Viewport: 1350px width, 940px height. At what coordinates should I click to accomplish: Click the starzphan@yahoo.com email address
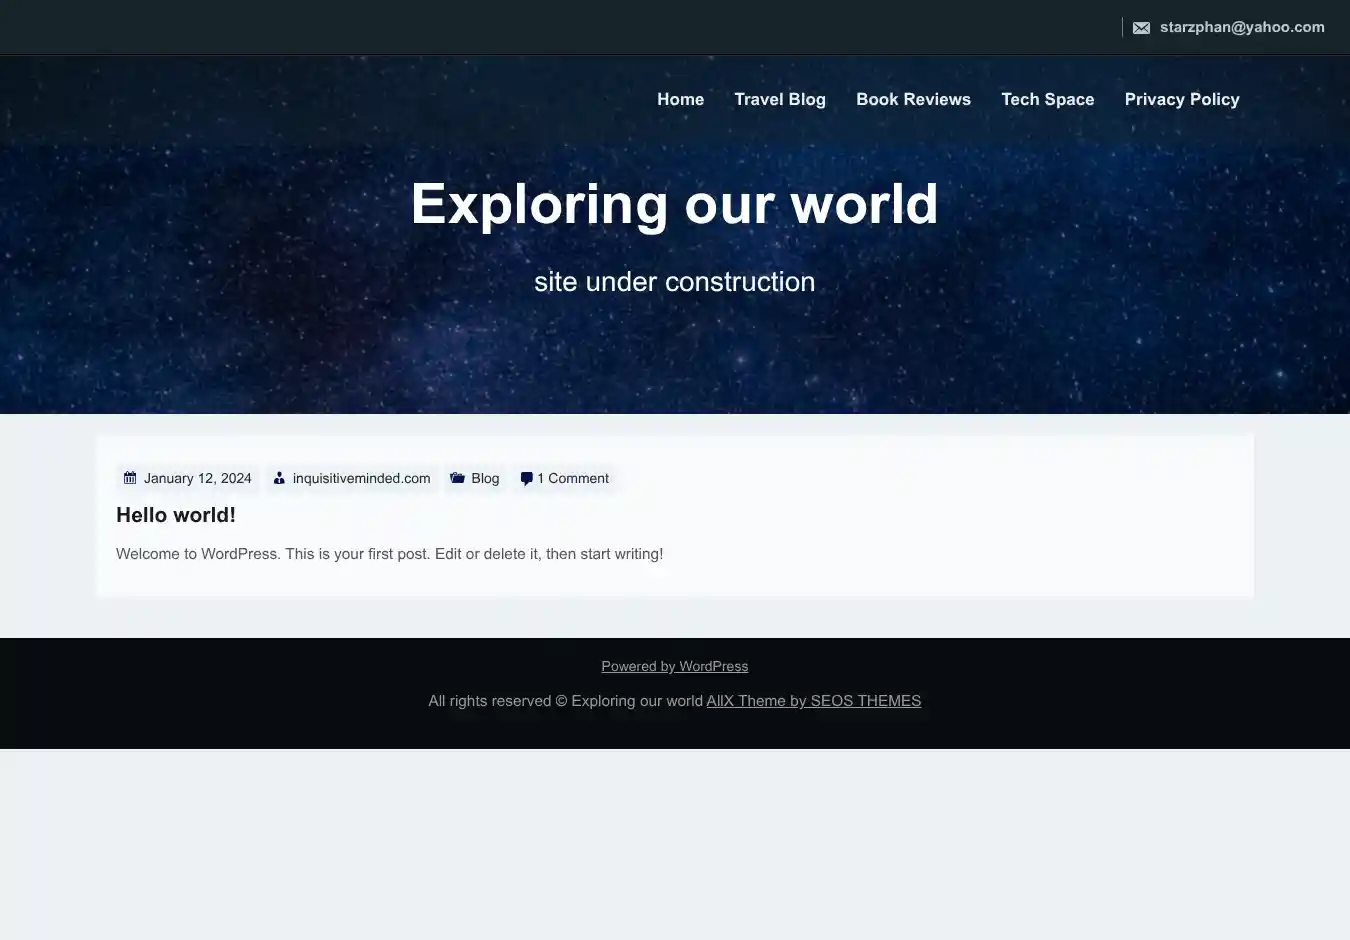1242,27
